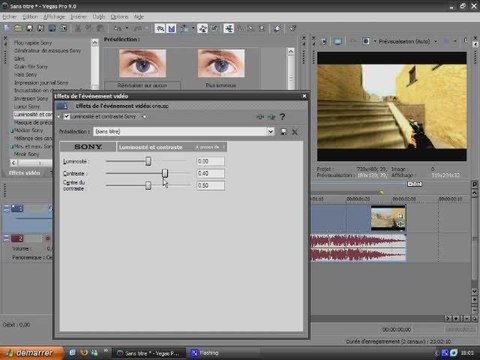Click the Project video properties icon in preview

pos(324,42)
